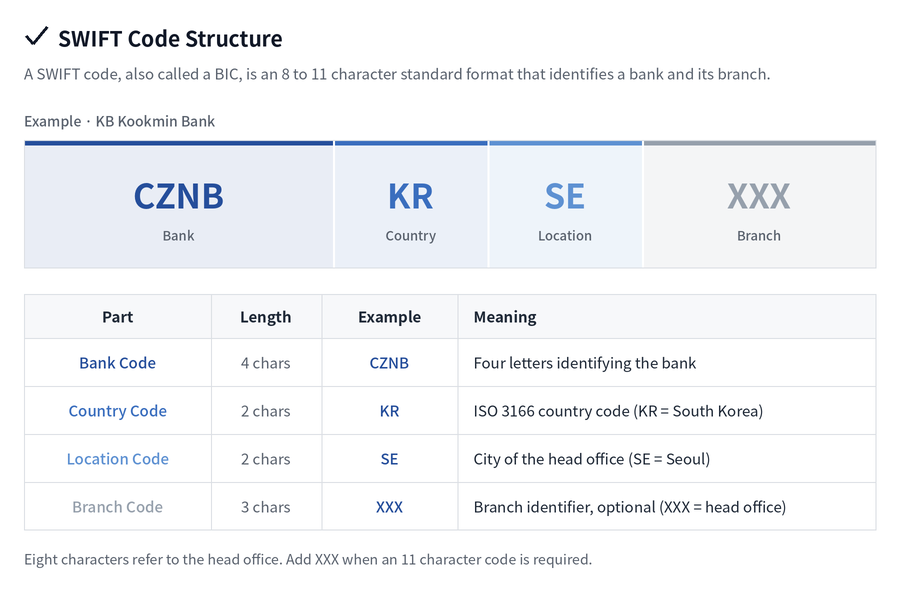
Task: Click the SWIFT Code Structure heading
Action: tap(170, 38)
